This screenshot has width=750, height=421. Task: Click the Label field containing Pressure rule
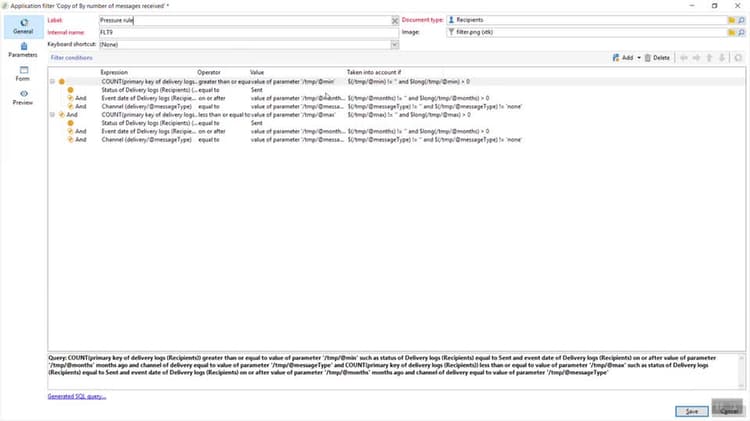point(245,20)
